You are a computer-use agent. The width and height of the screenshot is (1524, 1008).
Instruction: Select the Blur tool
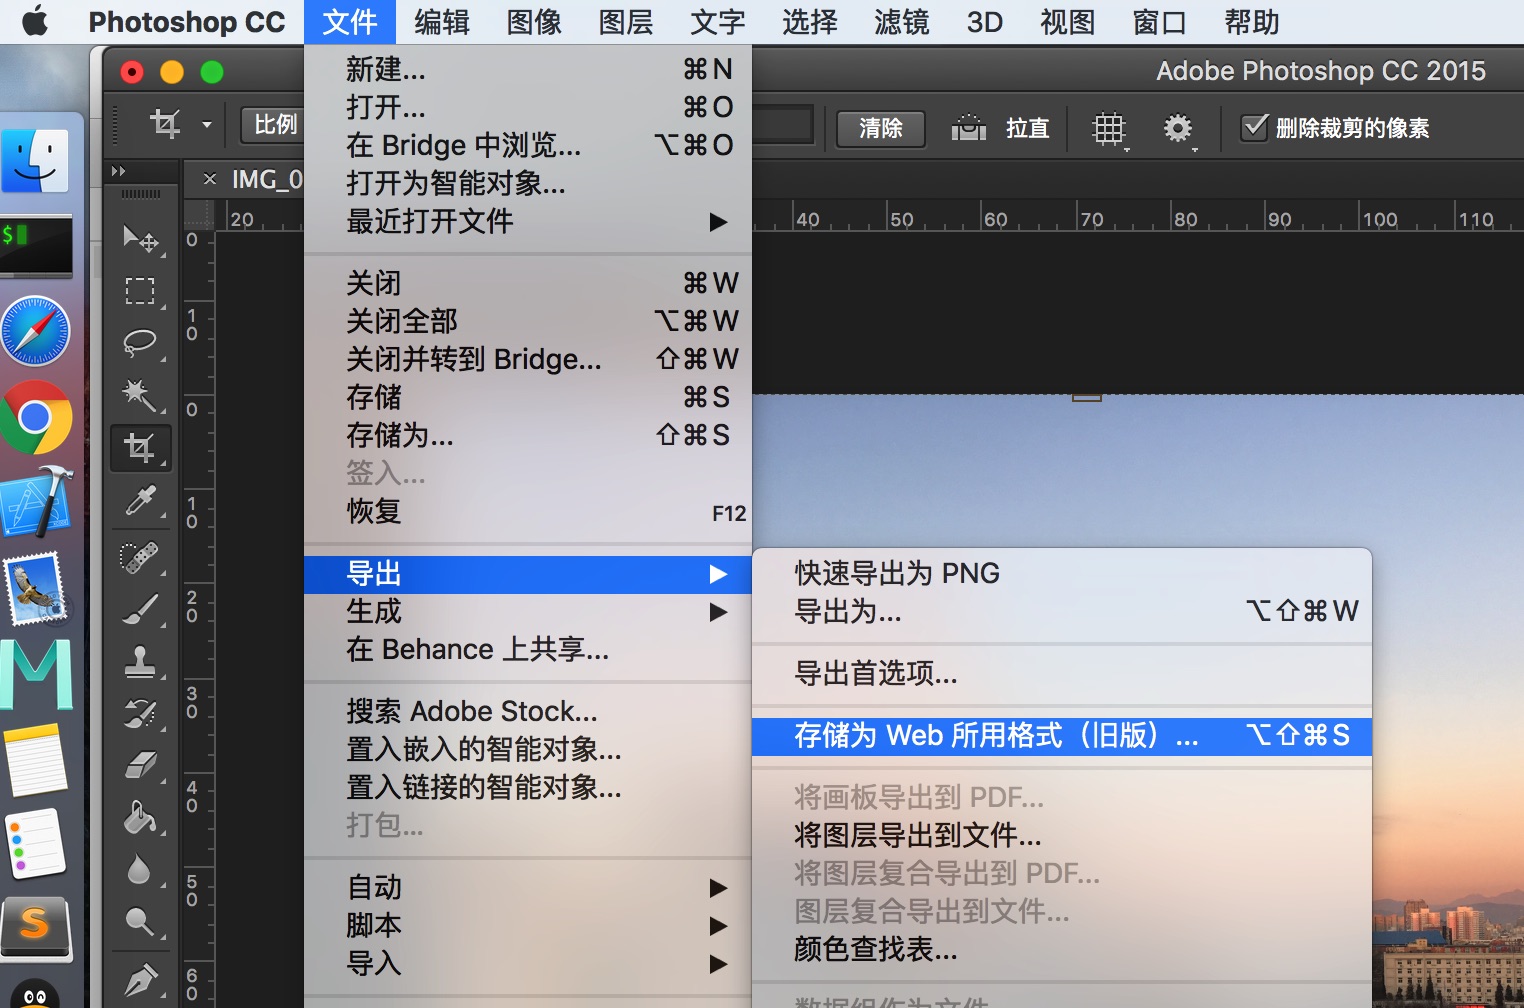(x=140, y=870)
